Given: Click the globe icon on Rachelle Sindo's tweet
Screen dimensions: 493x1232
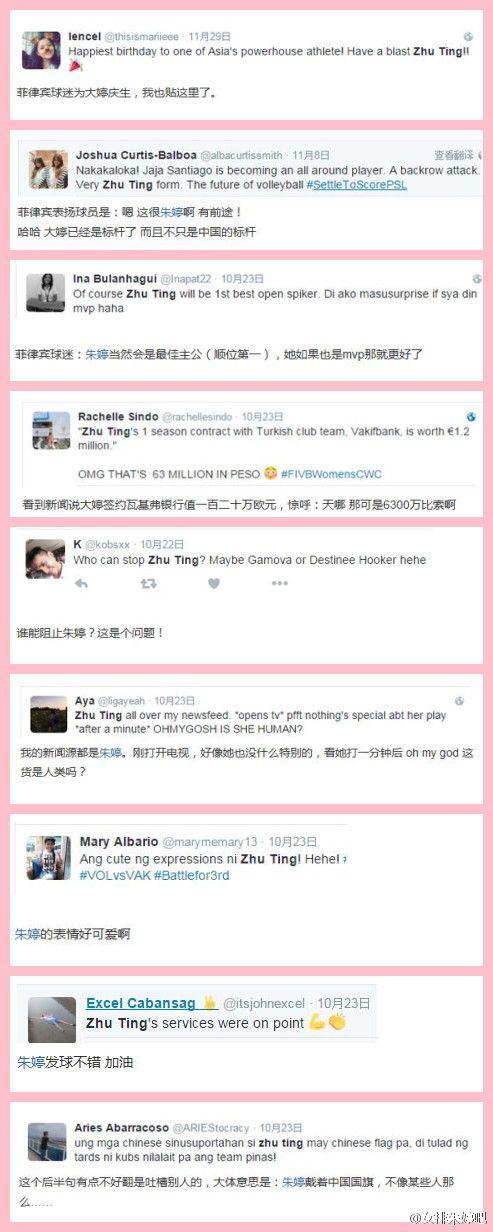Looking at the screenshot, I should click(x=470, y=416).
